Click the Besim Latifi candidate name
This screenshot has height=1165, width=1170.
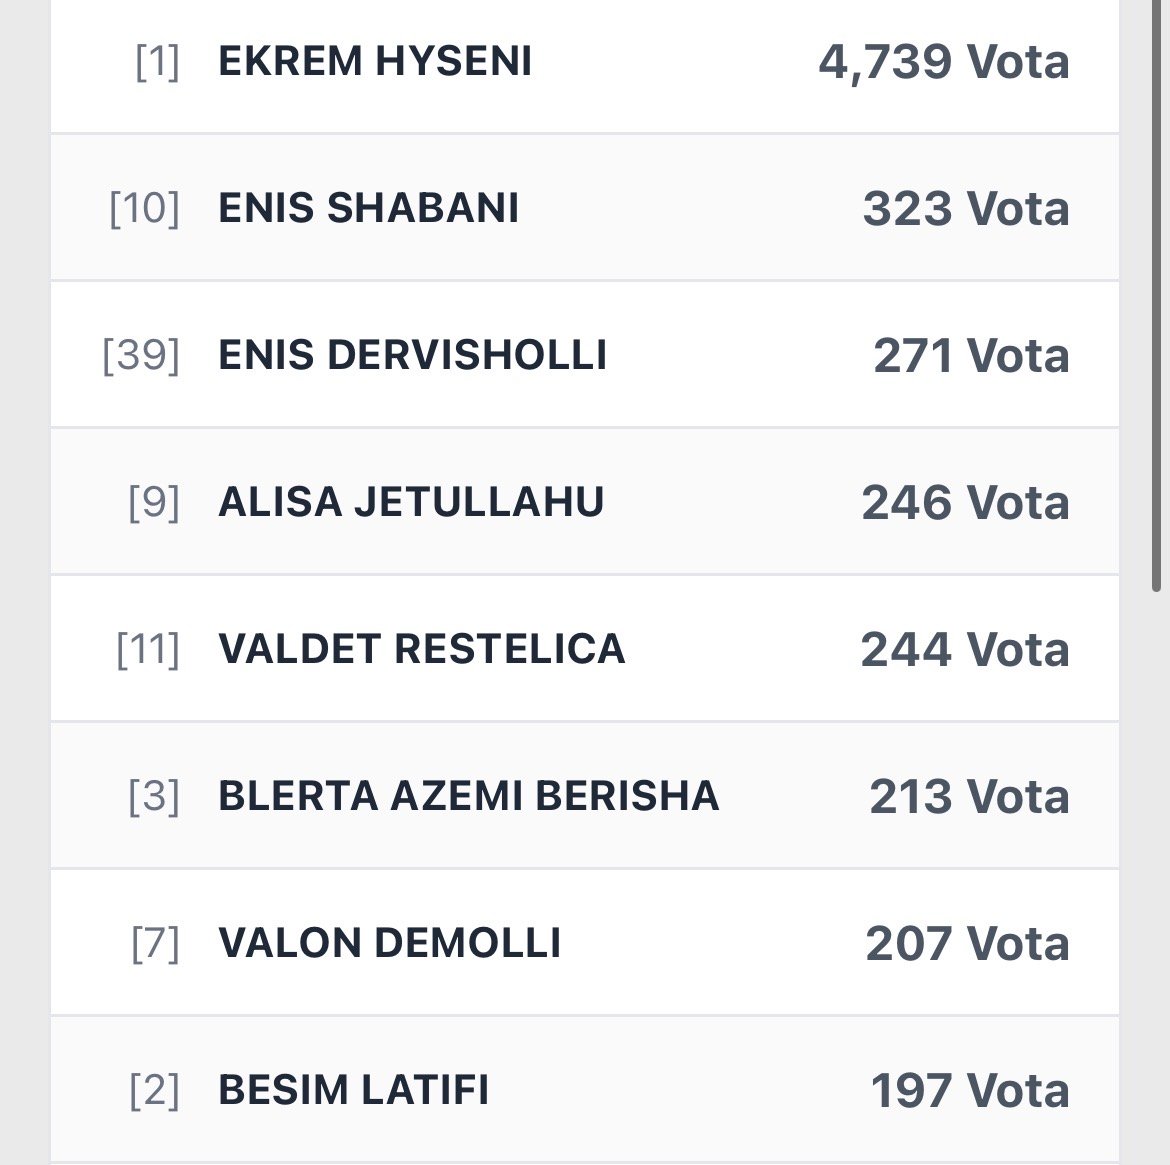click(x=353, y=1090)
